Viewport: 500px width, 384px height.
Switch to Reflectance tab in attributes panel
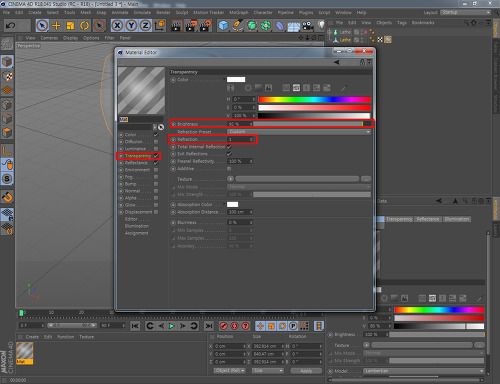(428, 219)
